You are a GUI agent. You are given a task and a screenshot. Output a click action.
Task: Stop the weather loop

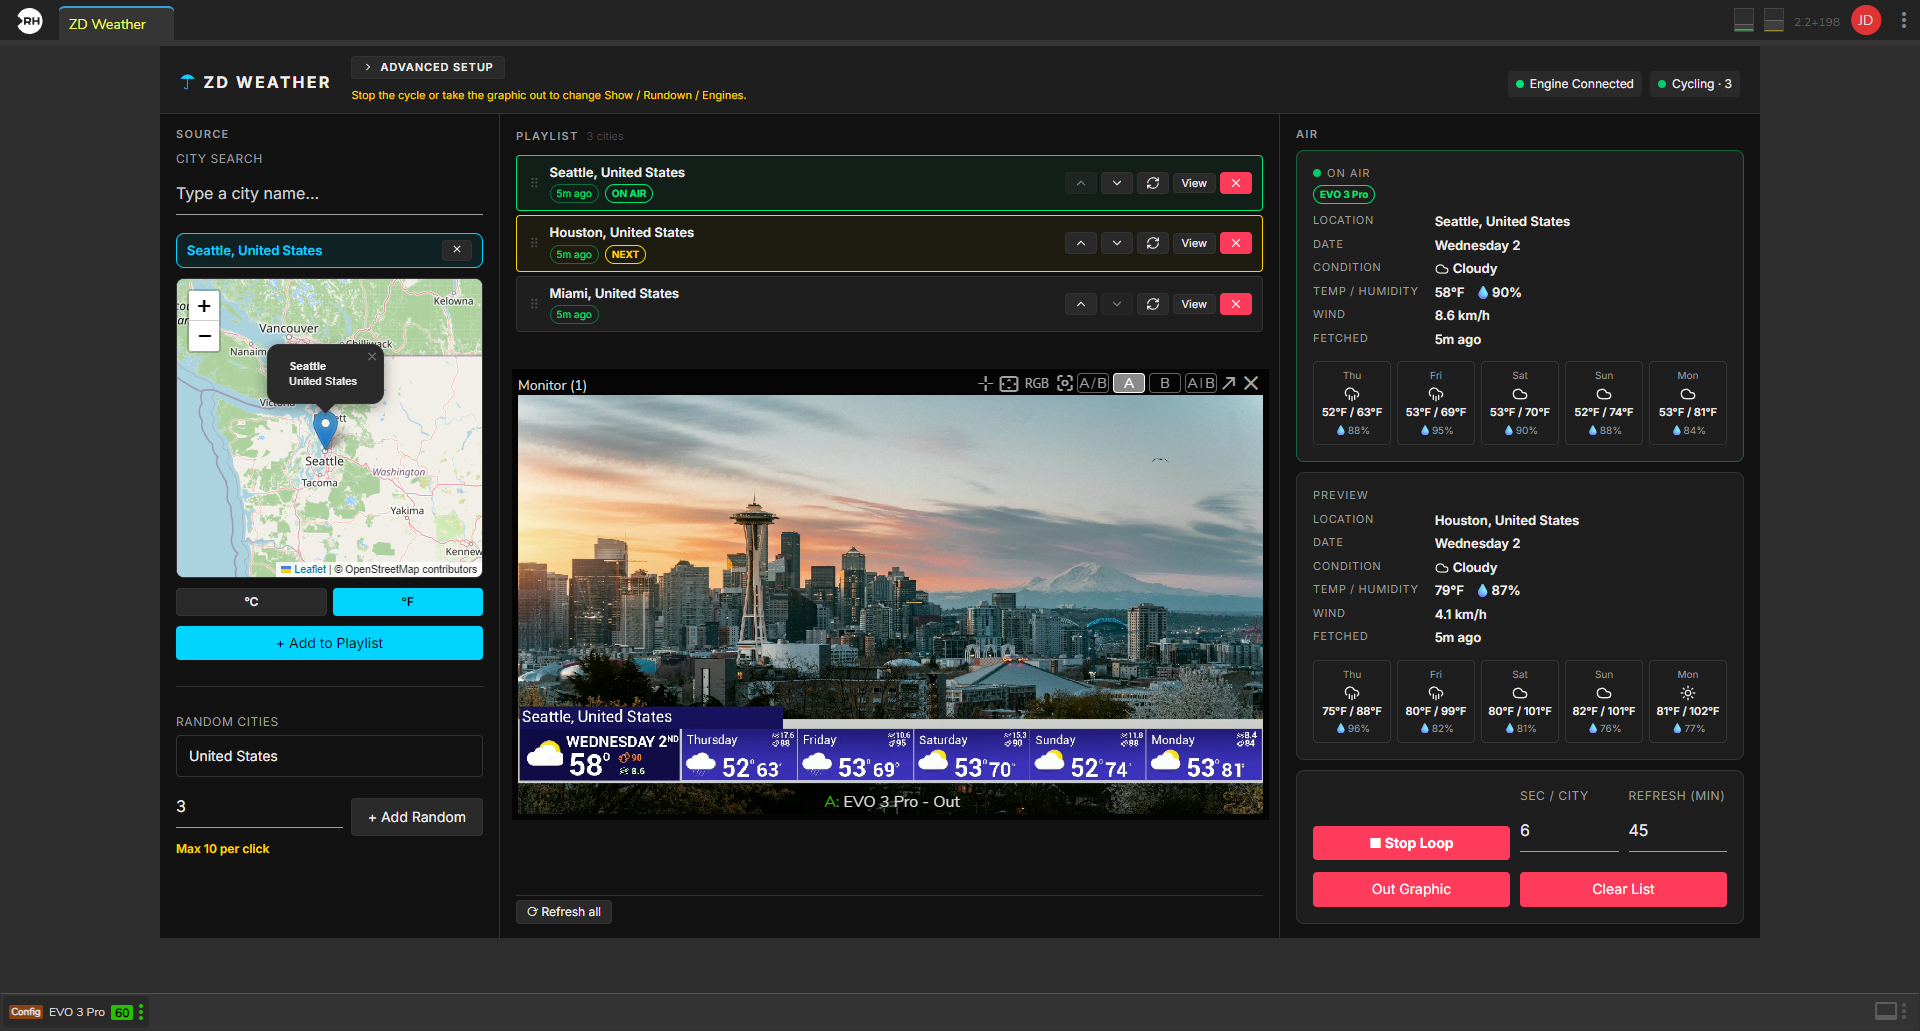coord(1411,843)
